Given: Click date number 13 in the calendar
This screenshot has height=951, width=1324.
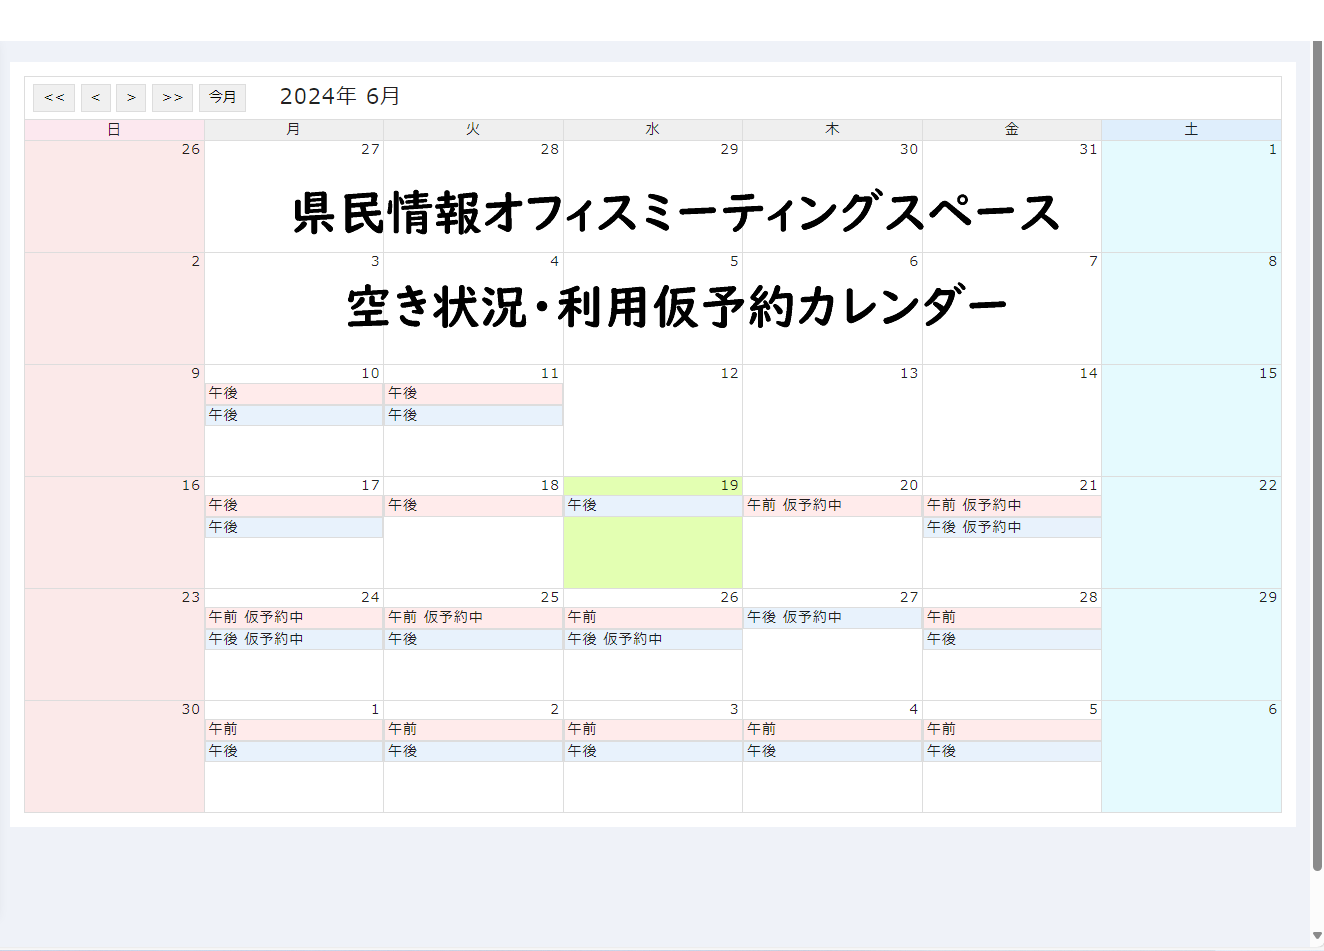Looking at the screenshot, I should click(908, 373).
